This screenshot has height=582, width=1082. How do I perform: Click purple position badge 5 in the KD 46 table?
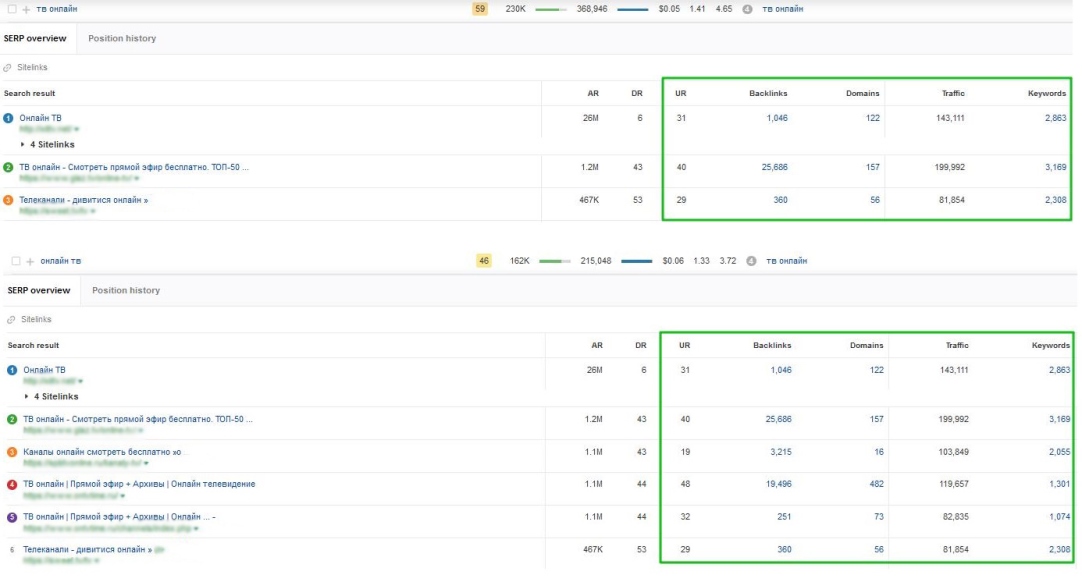(12, 517)
